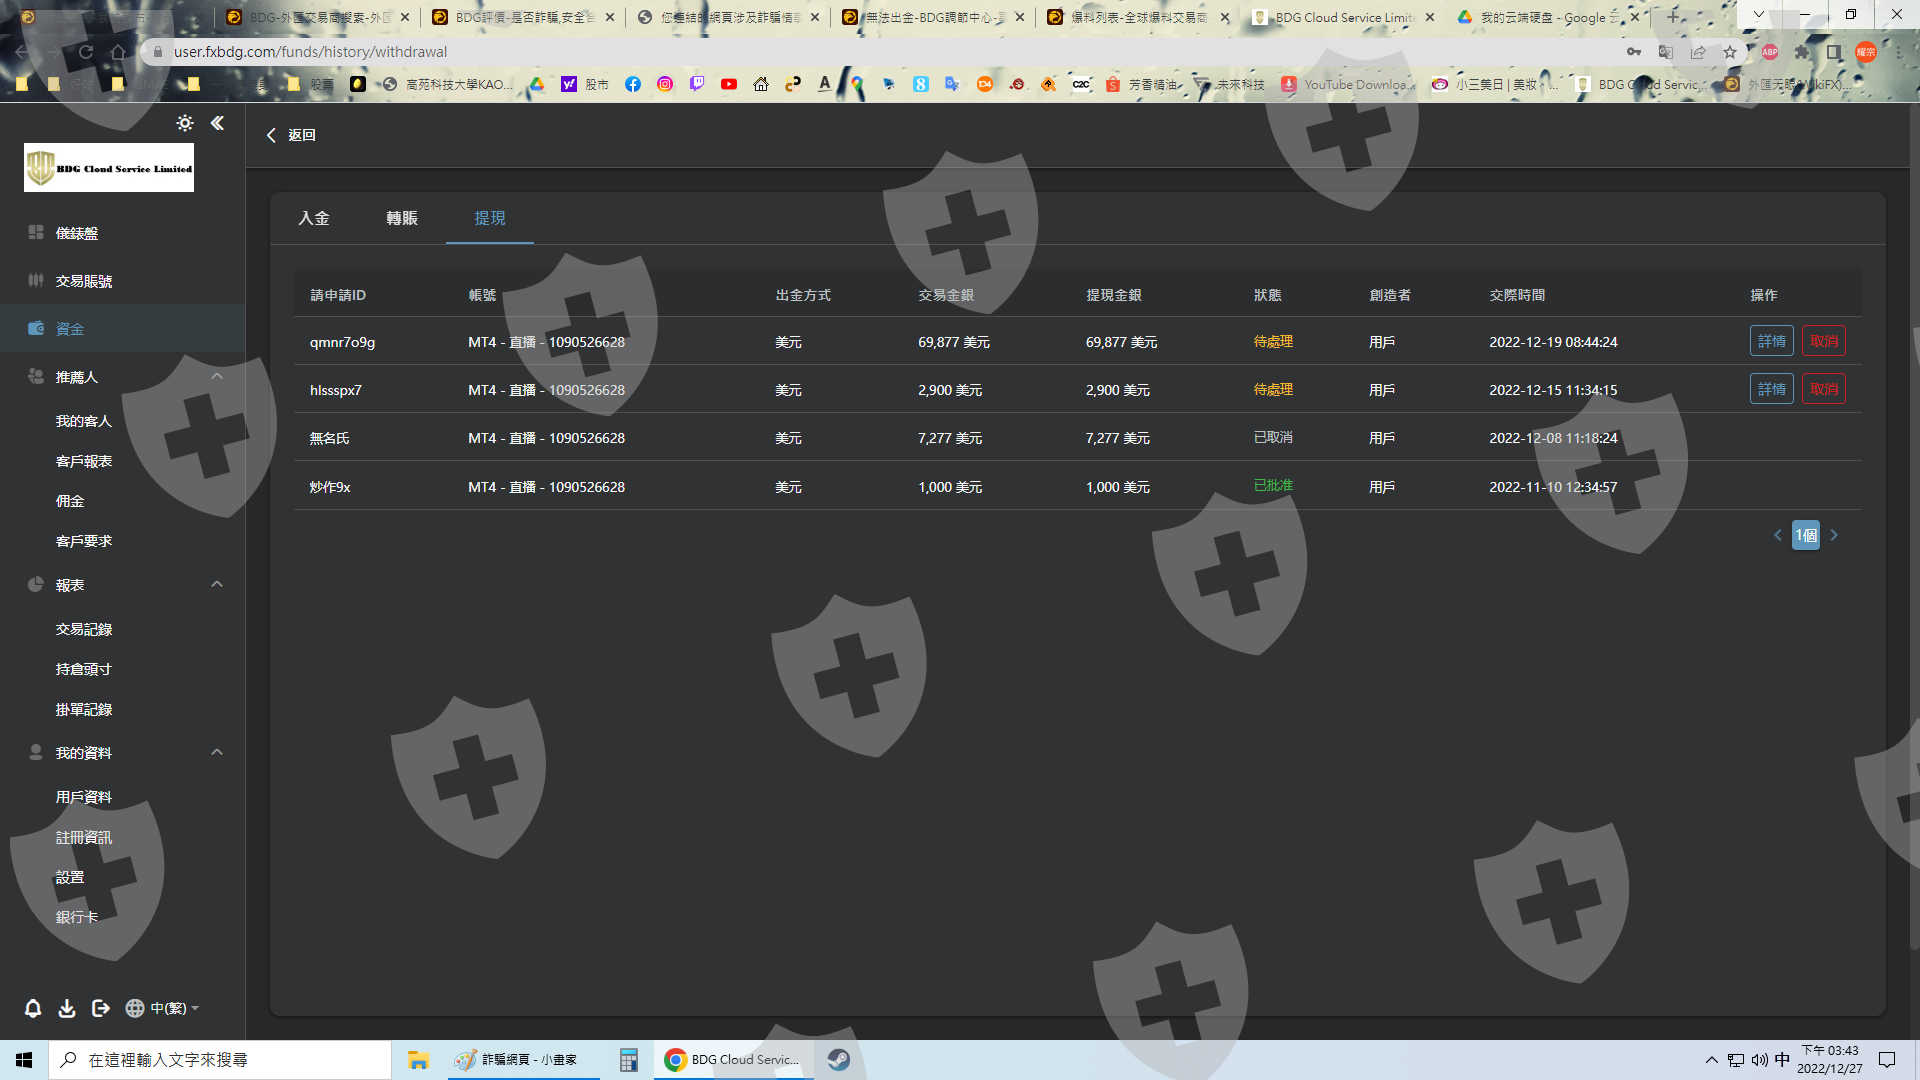This screenshot has height=1080, width=1920.
Task: Switch to the 轉賬 tab
Action: [402, 218]
